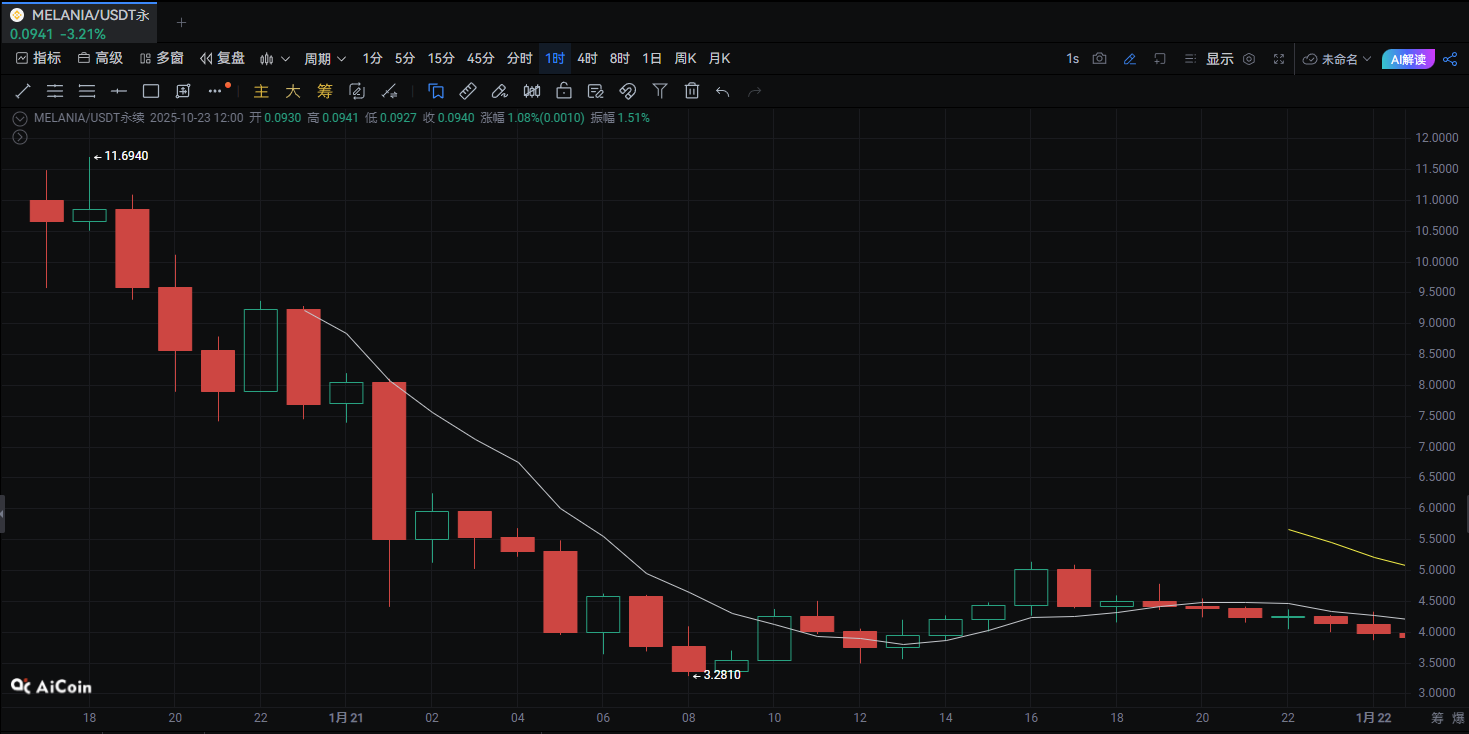Screen dimensions: 1469x734
Task: Toggle the blue pencil drawing mode
Action: tap(1129, 59)
